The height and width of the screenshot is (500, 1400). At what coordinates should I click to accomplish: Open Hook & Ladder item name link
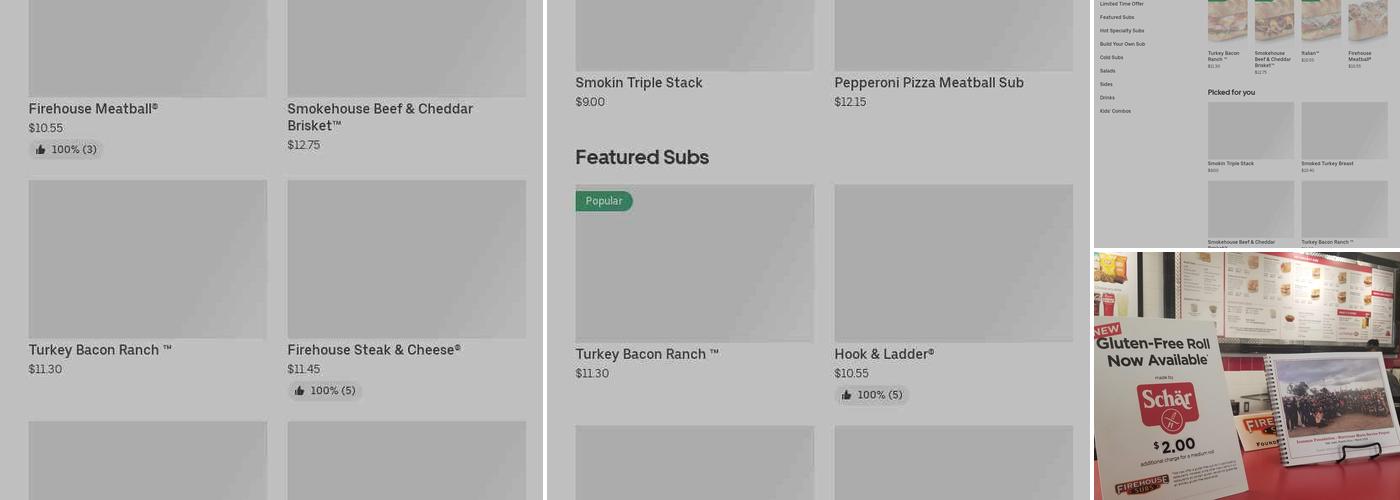[884, 354]
